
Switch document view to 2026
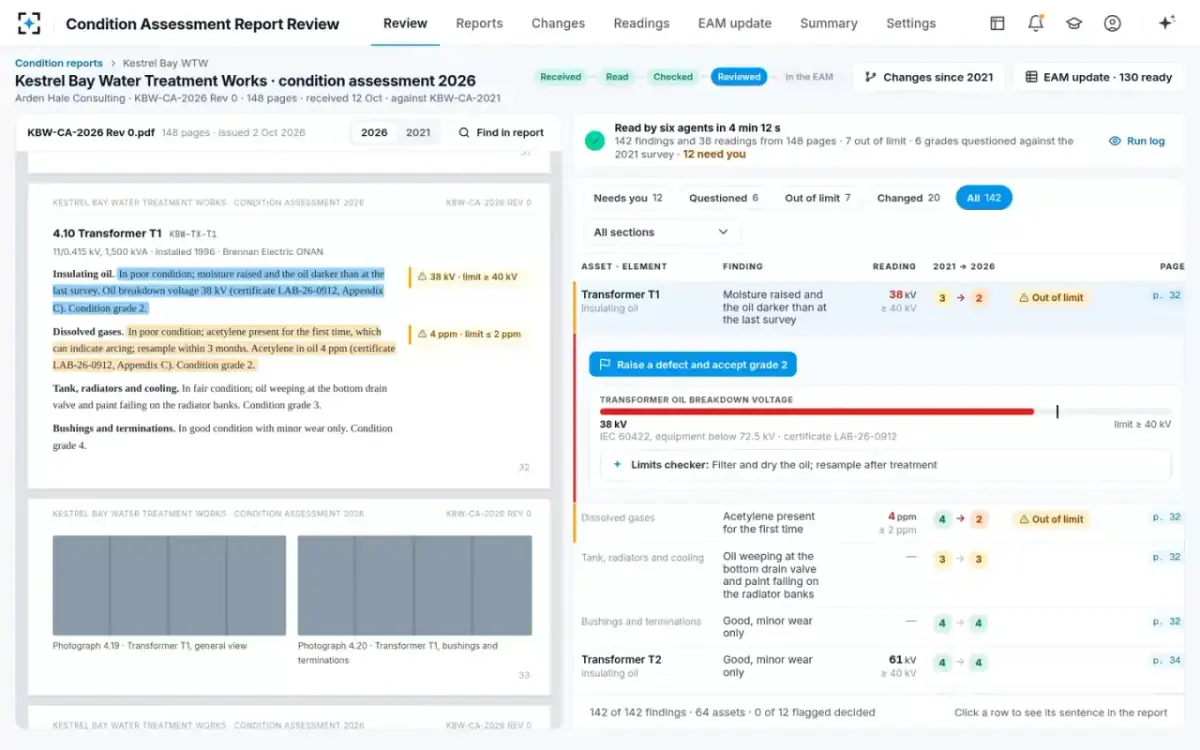(x=374, y=132)
